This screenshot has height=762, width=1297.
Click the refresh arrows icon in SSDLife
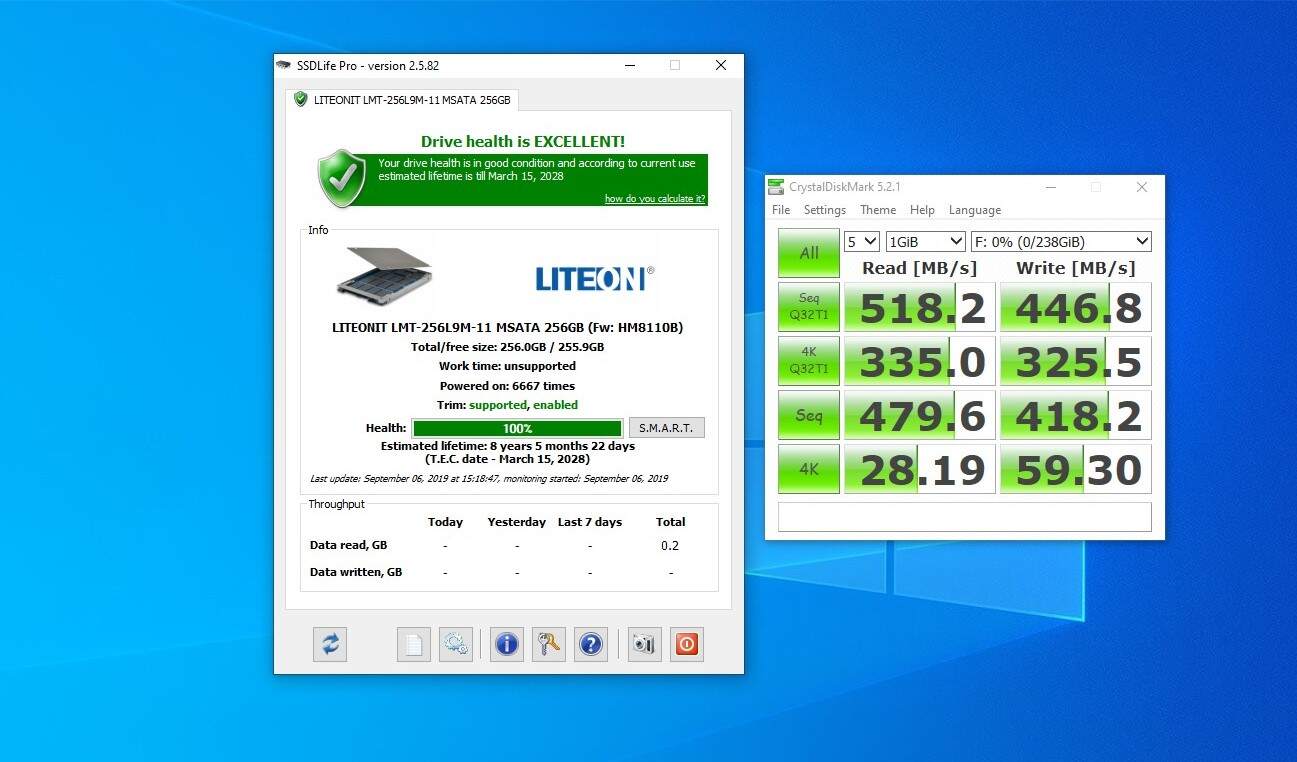(330, 644)
